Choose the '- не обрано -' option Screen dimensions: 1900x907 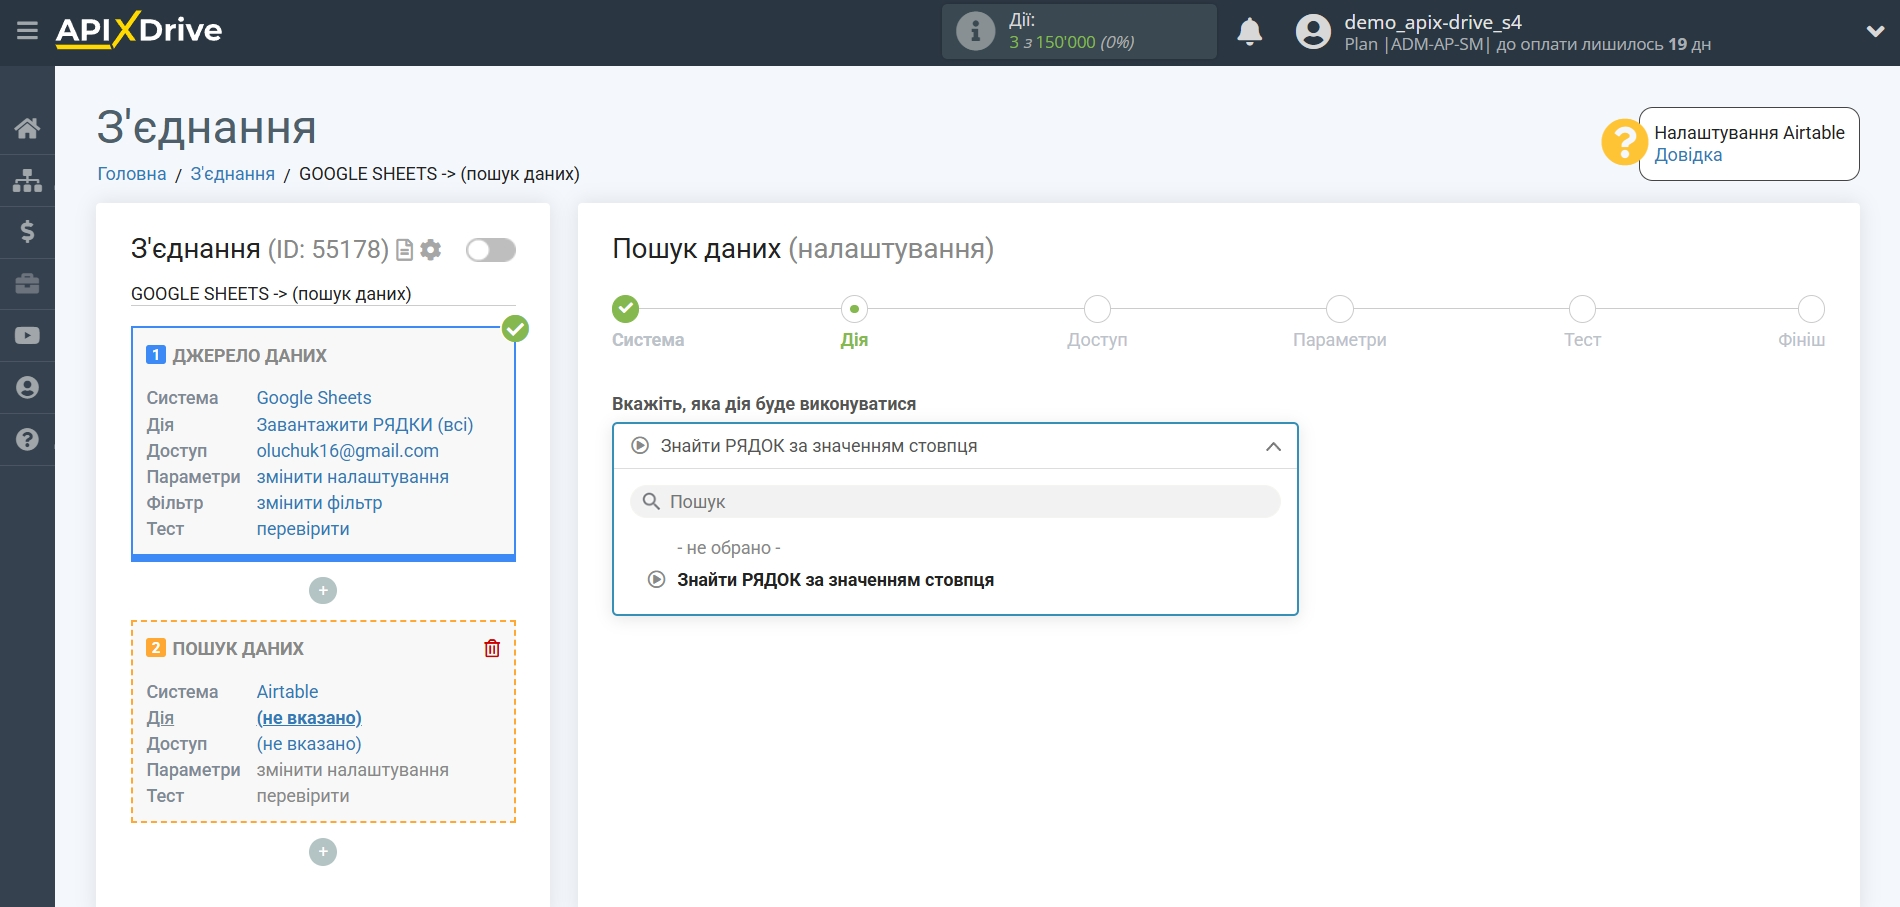click(x=729, y=548)
